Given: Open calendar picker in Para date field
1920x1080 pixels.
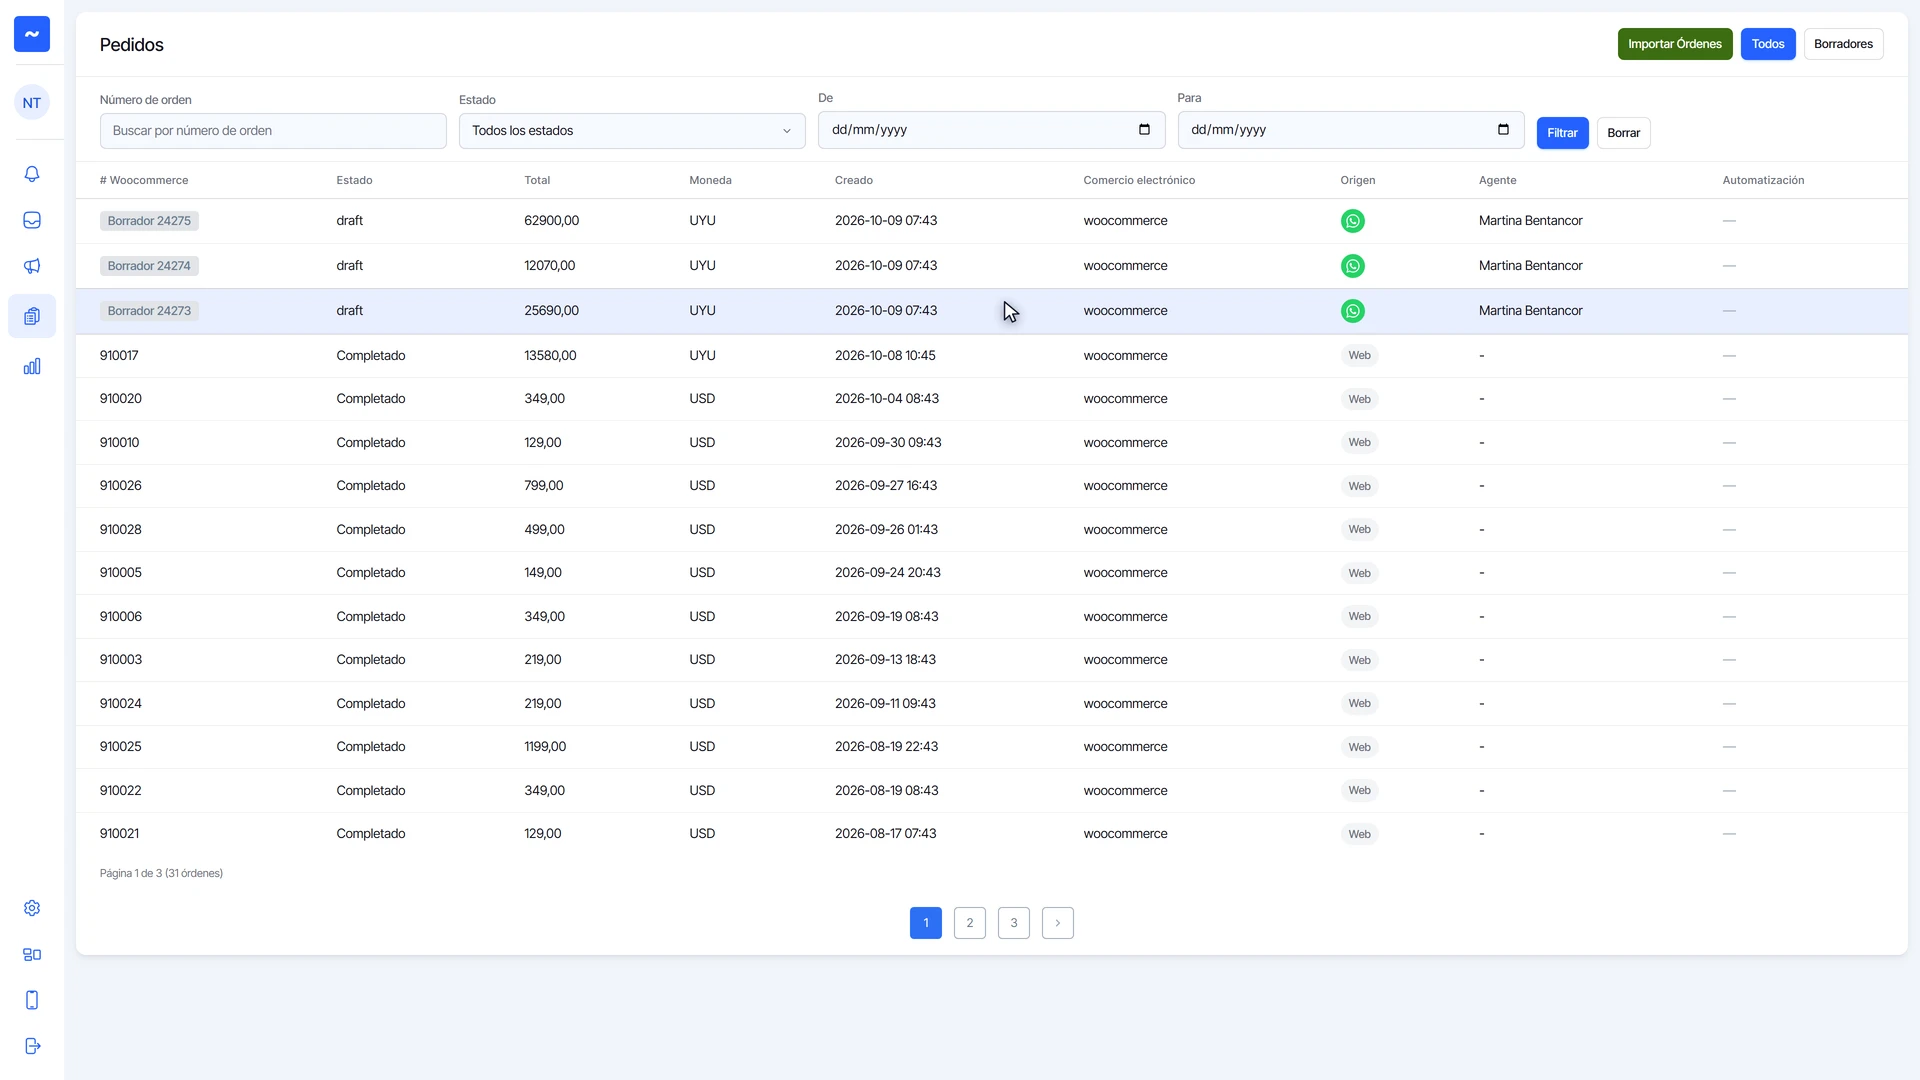Looking at the screenshot, I should click(x=1503, y=130).
